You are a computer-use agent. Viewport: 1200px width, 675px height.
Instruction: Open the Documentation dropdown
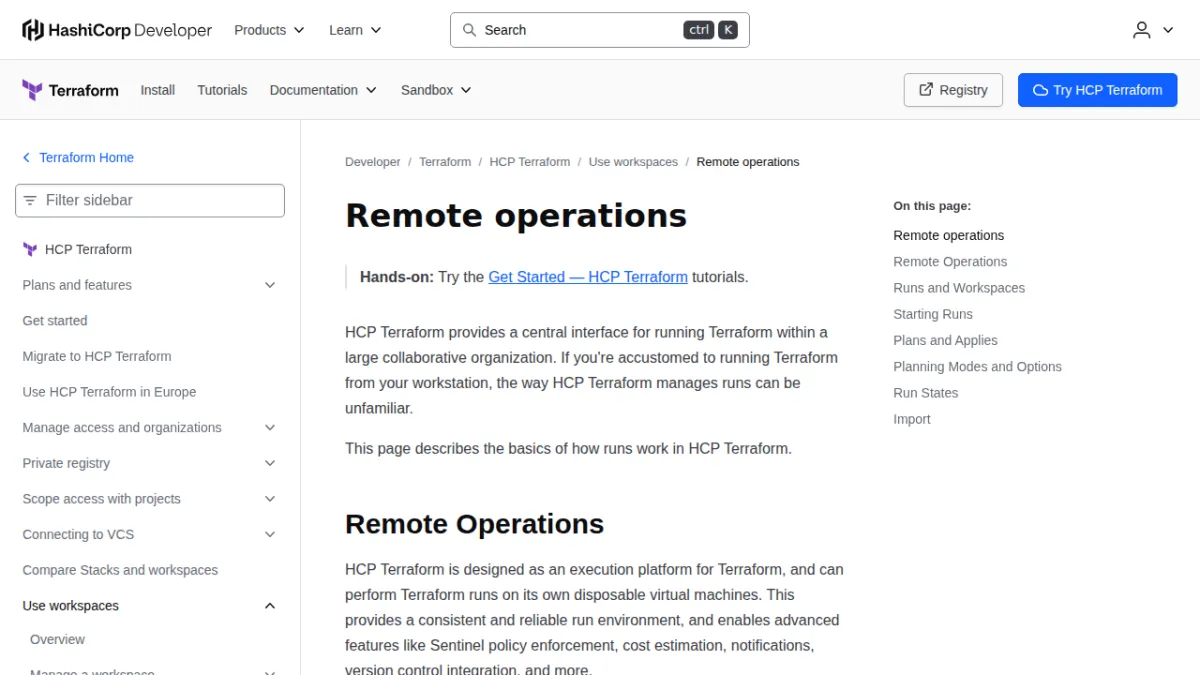pyautogui.click(x=323, y=90)
